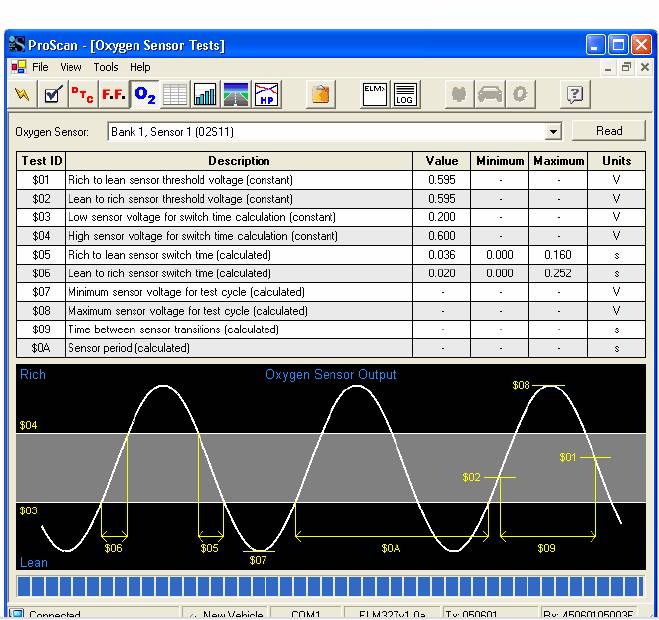This screenshot has height=620, width=659.
Task: Click the $0A period label on graph
Action: pos(391,548)
